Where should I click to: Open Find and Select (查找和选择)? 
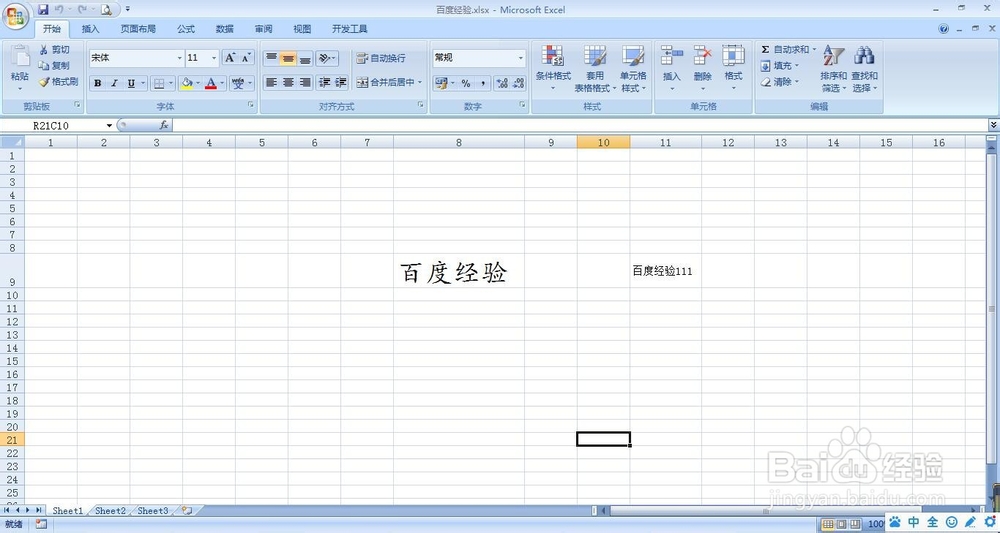(865, 68)
